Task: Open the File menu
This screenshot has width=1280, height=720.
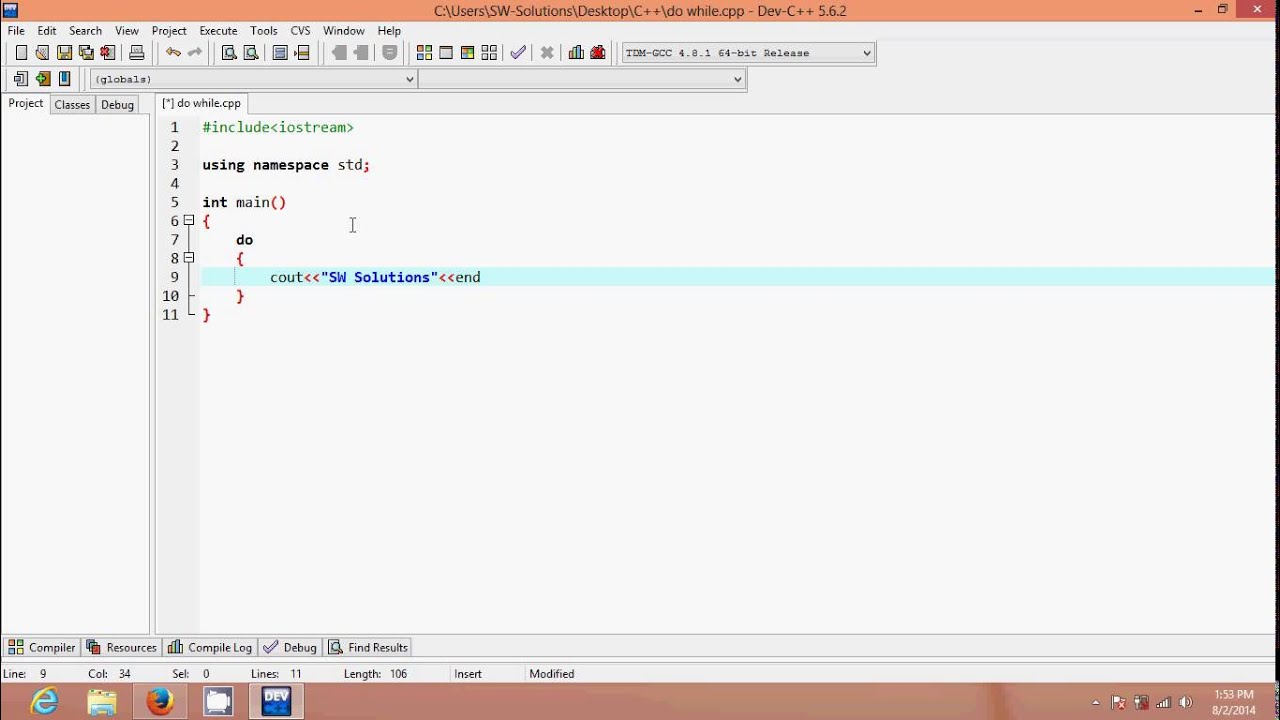Action: (16, 31)
